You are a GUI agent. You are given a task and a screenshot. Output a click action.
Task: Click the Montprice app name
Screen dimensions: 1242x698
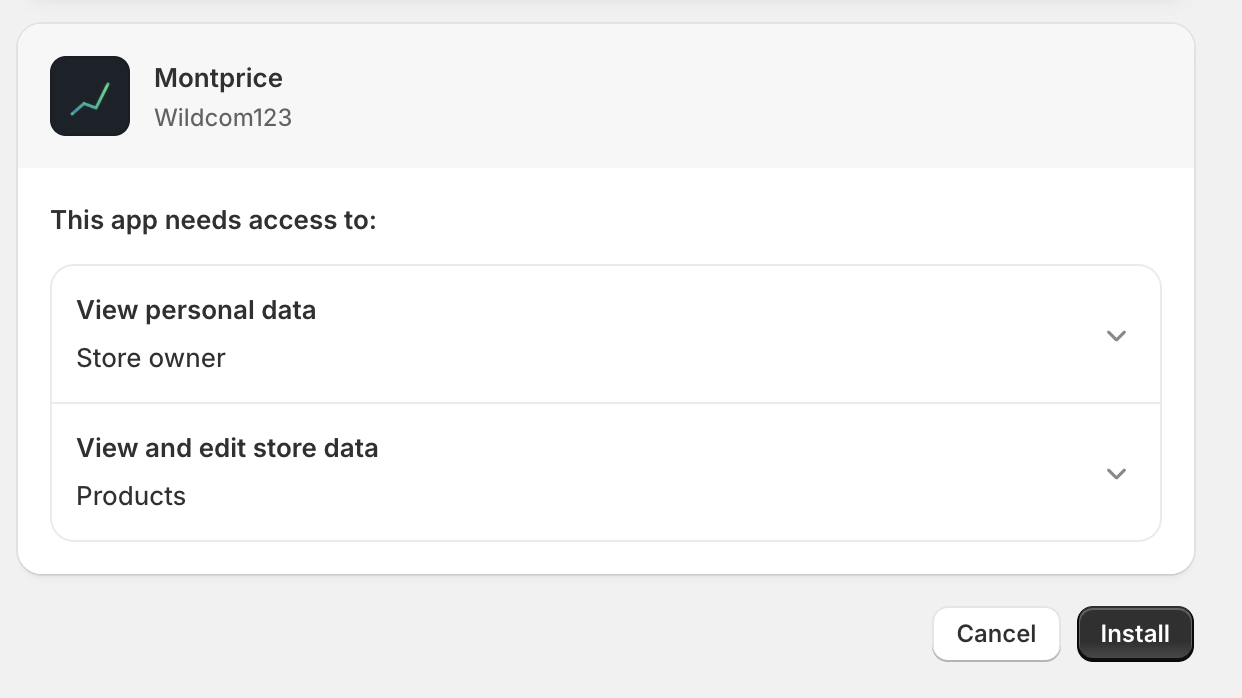tap(218, 78)
